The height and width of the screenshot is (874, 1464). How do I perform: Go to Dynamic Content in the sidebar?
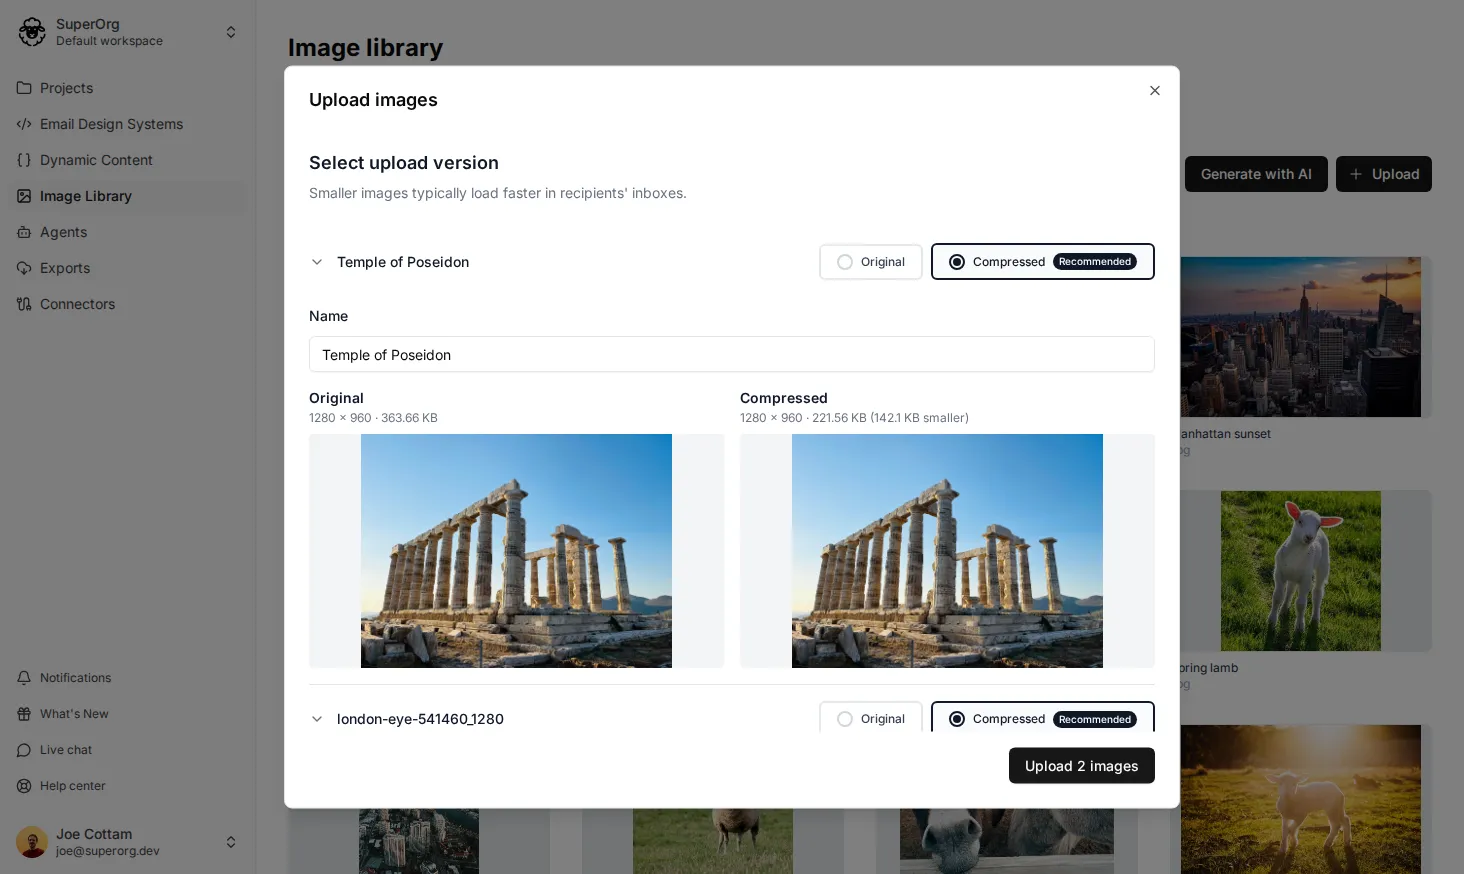coord(128,160)
